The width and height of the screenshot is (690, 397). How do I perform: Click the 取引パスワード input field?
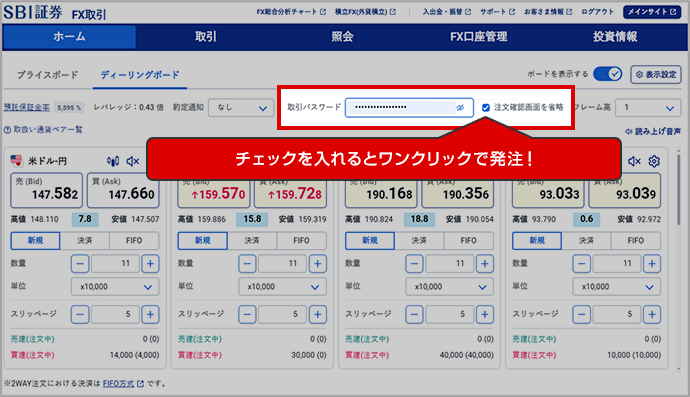(409, 107)
